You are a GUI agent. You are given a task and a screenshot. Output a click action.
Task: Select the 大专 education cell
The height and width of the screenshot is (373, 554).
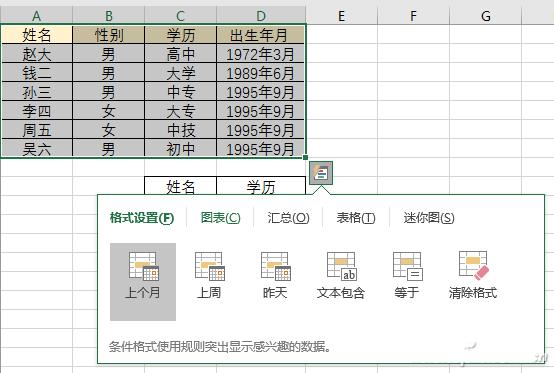(181, 111)
